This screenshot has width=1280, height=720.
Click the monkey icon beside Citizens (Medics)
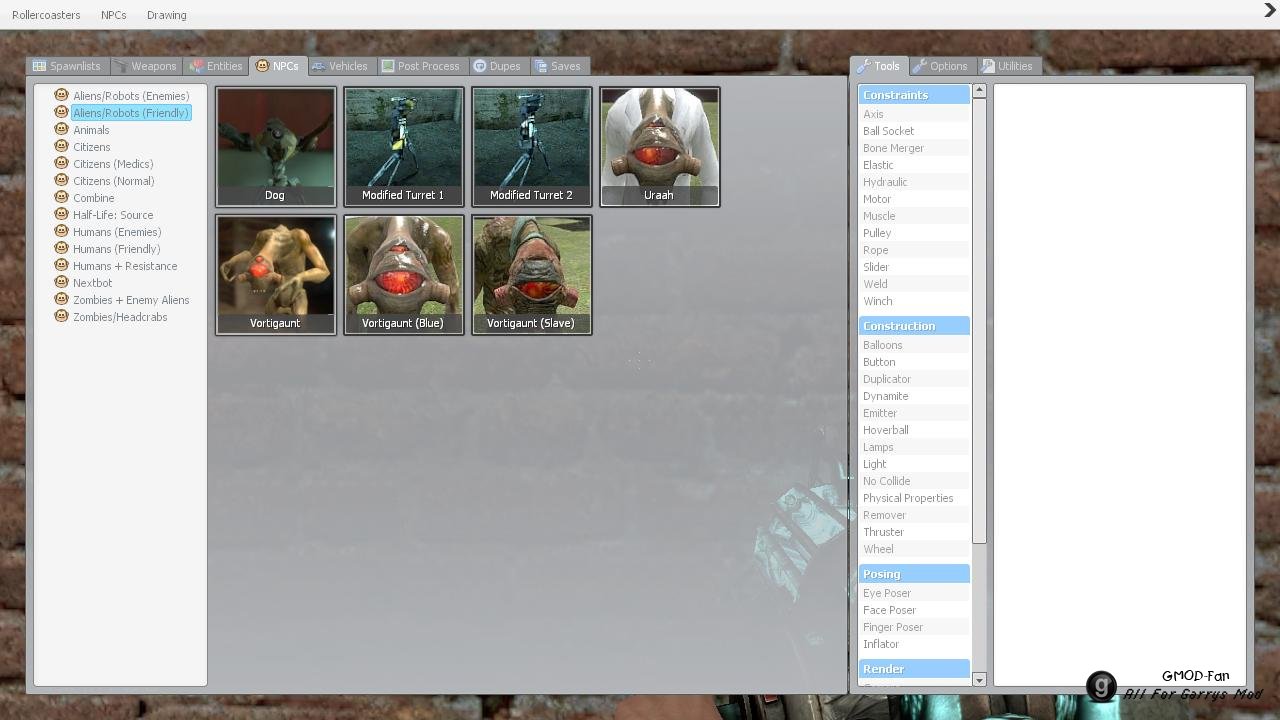point(61,163)
